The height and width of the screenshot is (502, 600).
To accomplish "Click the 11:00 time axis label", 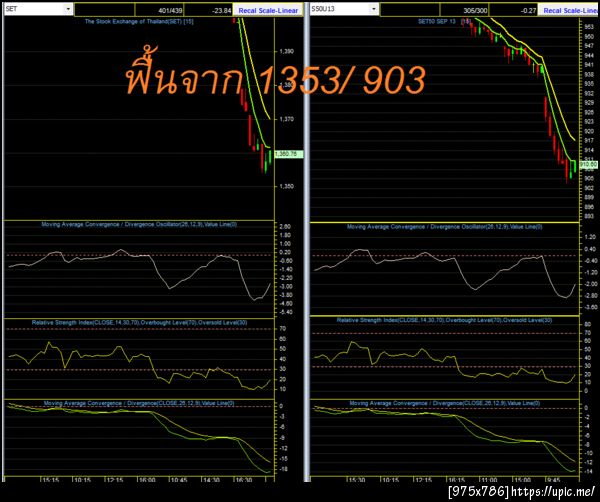I will click(489, 480).
